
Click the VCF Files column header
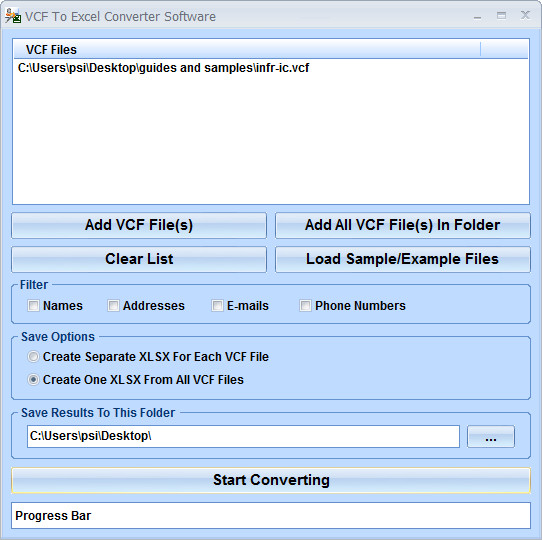[247, 50]
